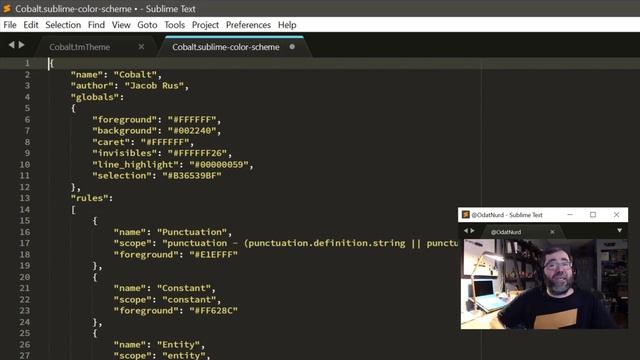Screen dimensions: 640x360
Task: Open tab dropdown arrow in @OdatNurd window
Action: tap(620, 231)
